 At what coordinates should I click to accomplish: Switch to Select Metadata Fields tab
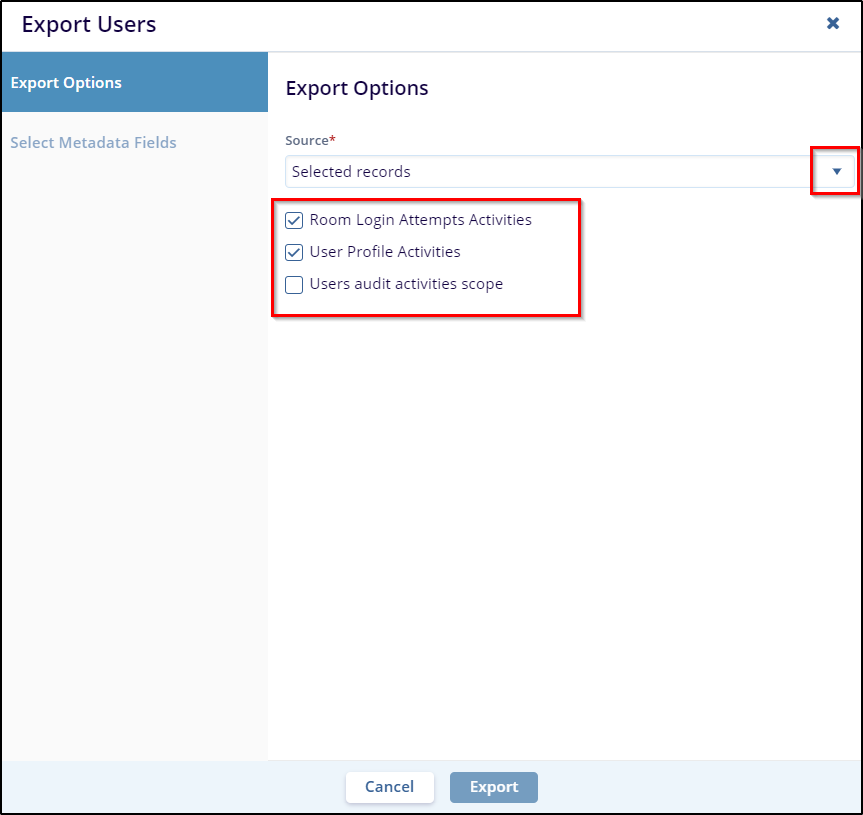click(93, 143)
